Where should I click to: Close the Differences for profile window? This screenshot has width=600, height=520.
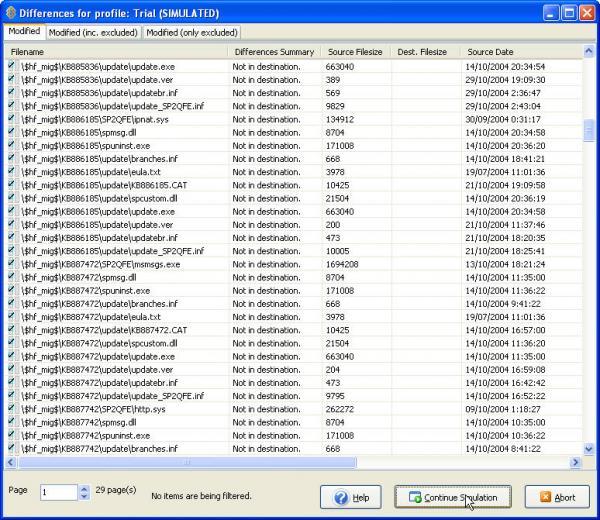point(587,13)
